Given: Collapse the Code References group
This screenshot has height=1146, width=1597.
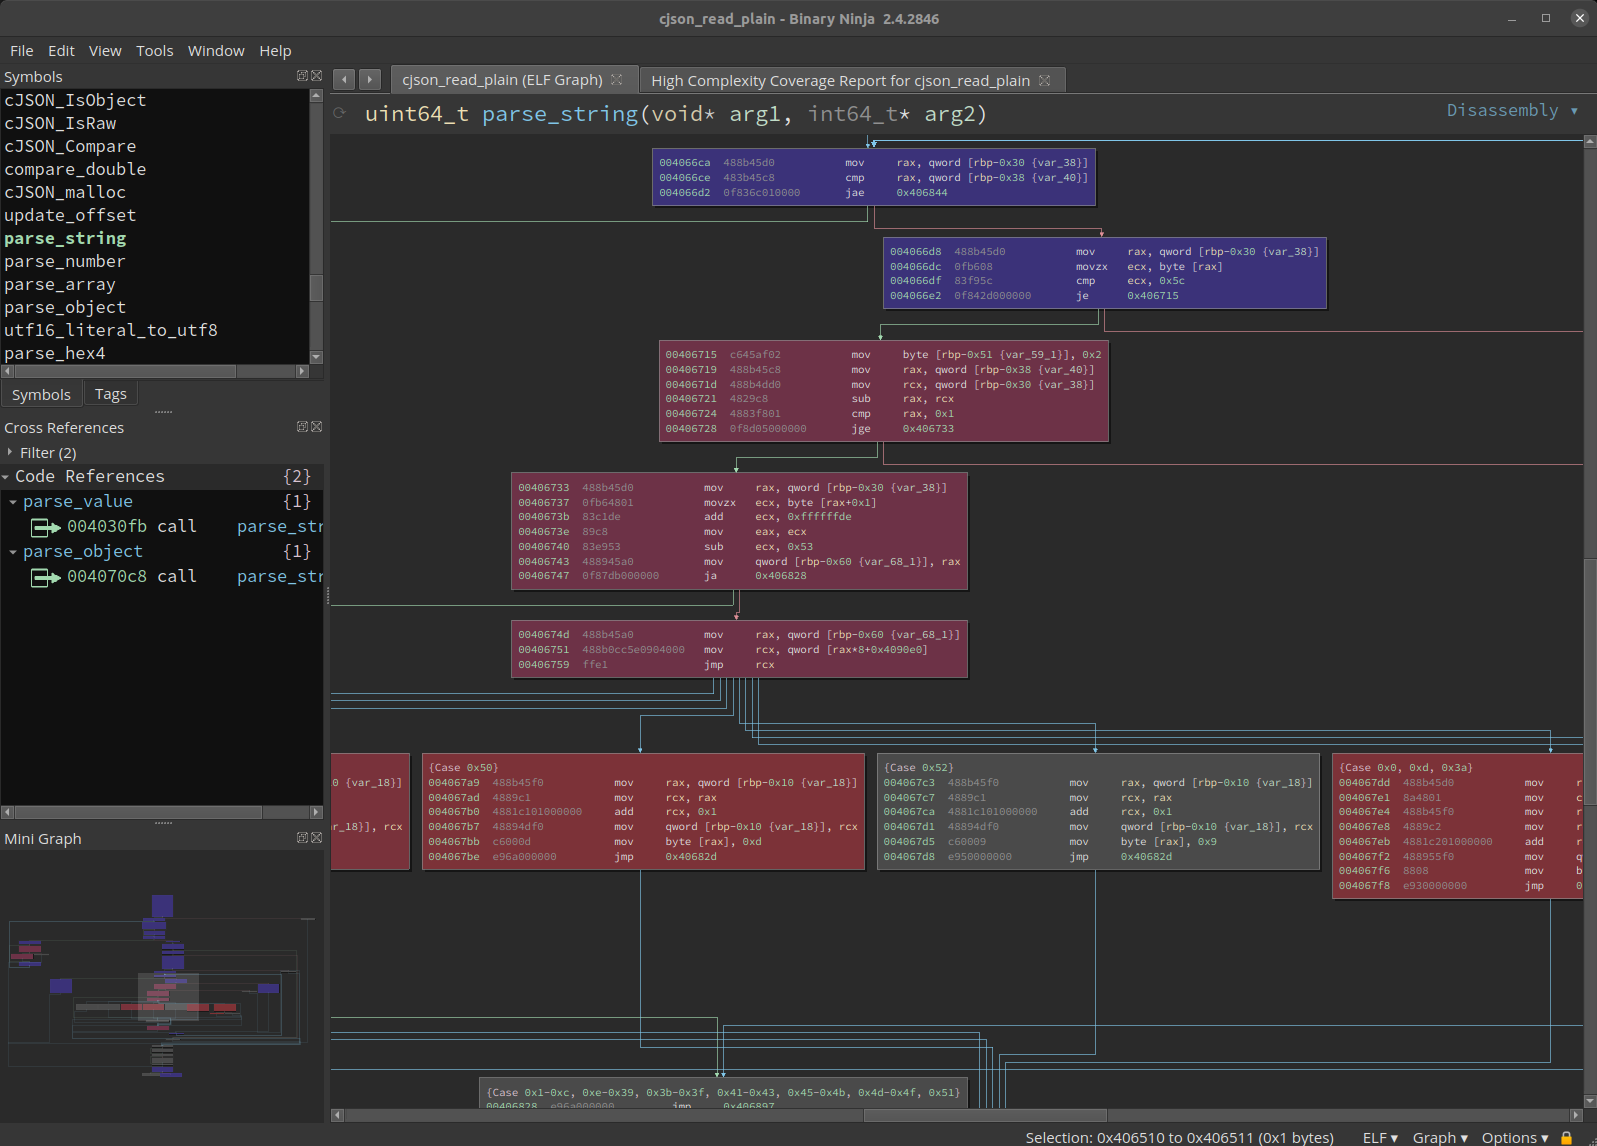Looking at the screenshot, I should coord(6,477).
